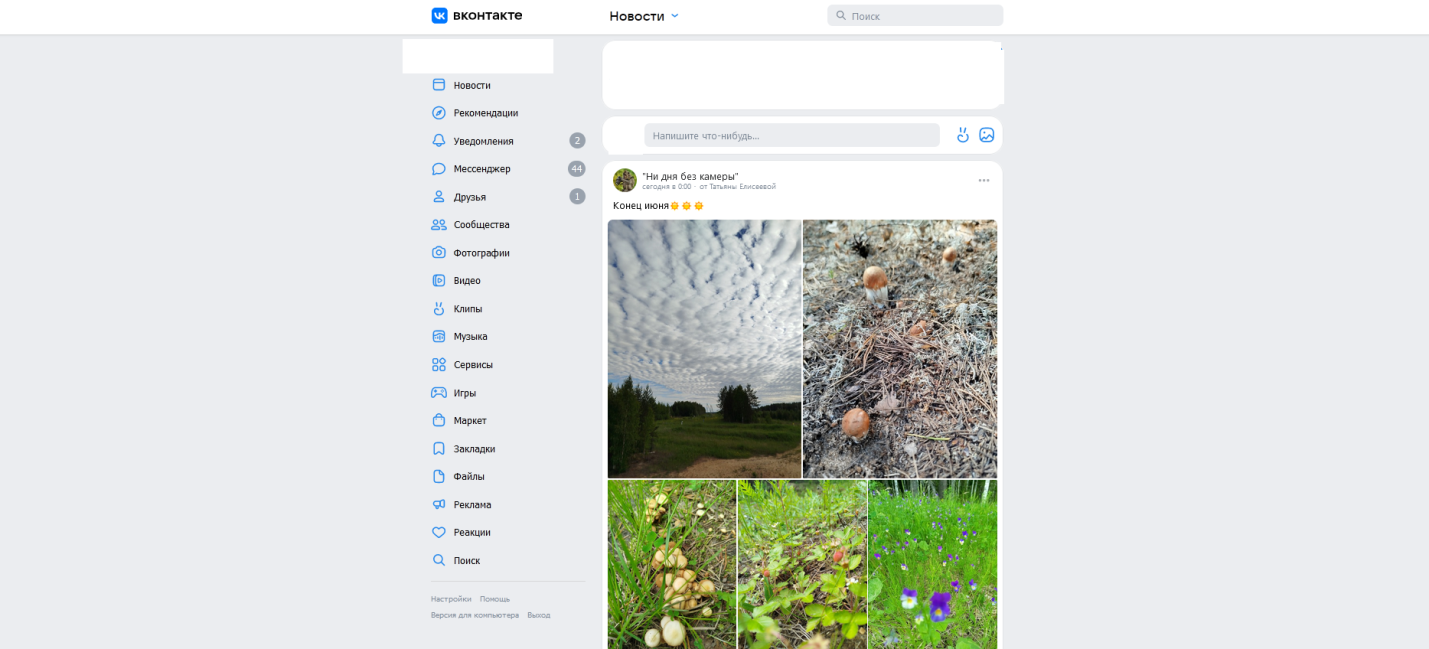This screenshot has width=1429, height=649.
Task: Click the Настройки footer link
Action: coord(451,599)
